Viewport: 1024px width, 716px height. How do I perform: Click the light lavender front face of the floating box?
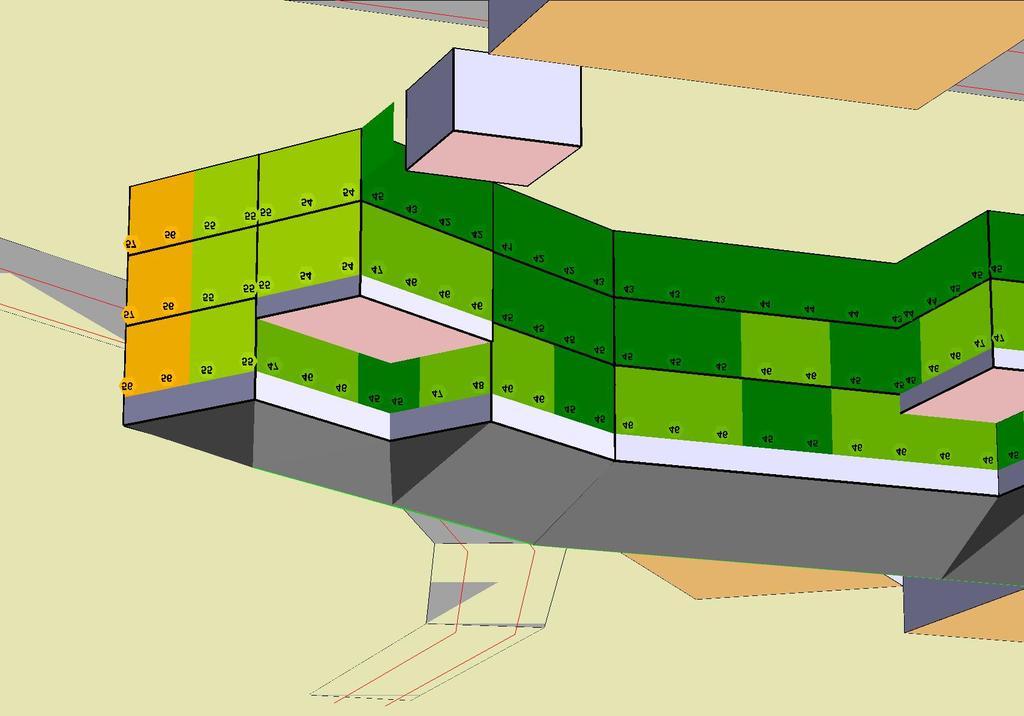[517, 97]
